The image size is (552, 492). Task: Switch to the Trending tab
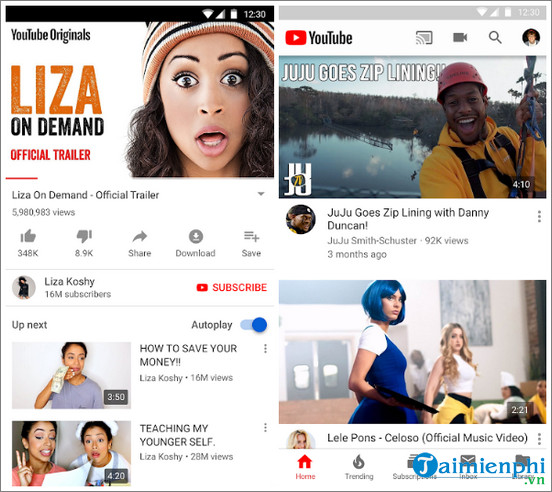tap(359, 467)
